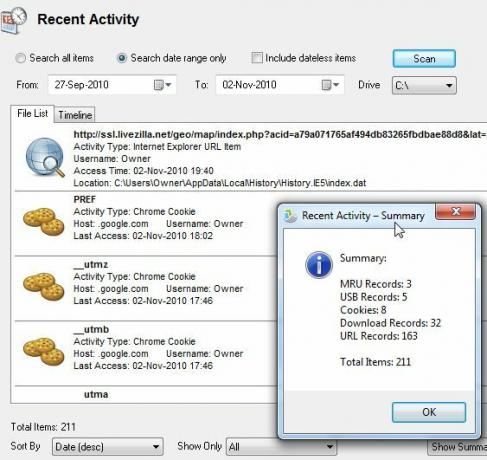Click the livezilla URL entry title
Viewport: 487px width, 460px height.
click(x=280, y=134)
